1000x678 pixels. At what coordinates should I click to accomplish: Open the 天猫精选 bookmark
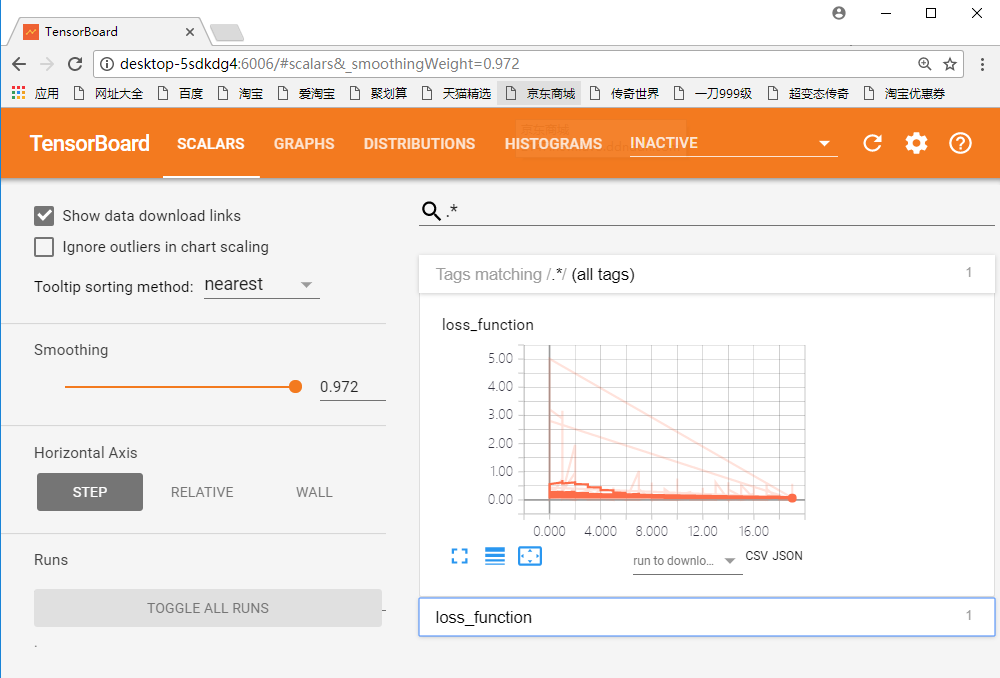[x=457, y=94]
